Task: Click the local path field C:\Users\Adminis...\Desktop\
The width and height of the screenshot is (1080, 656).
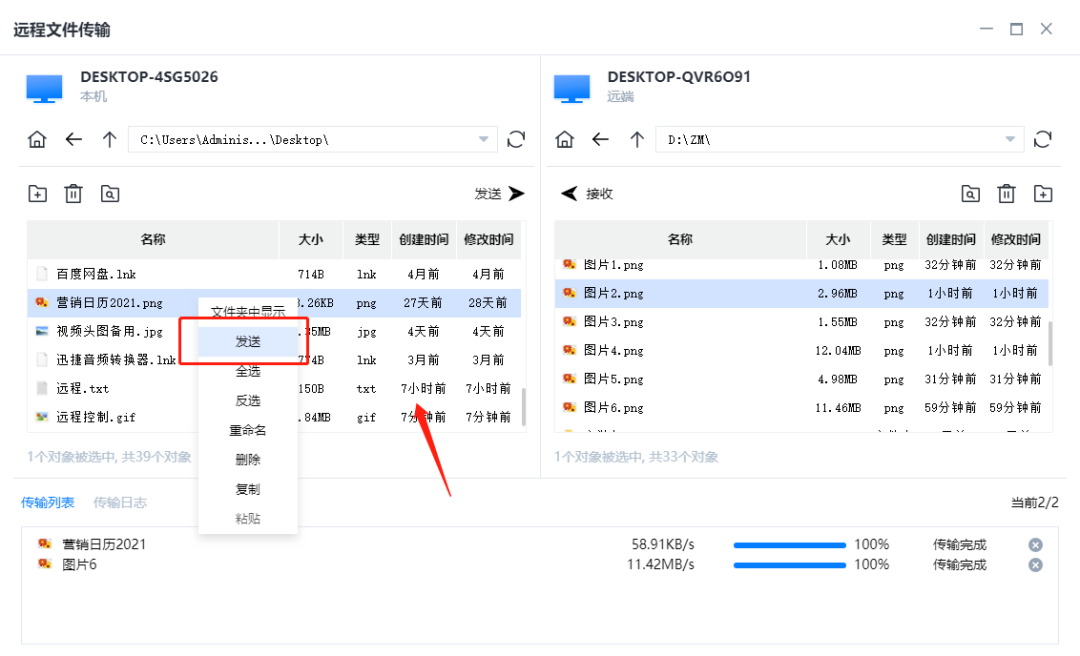Action: pyautogui.click(x=313, y=139)
